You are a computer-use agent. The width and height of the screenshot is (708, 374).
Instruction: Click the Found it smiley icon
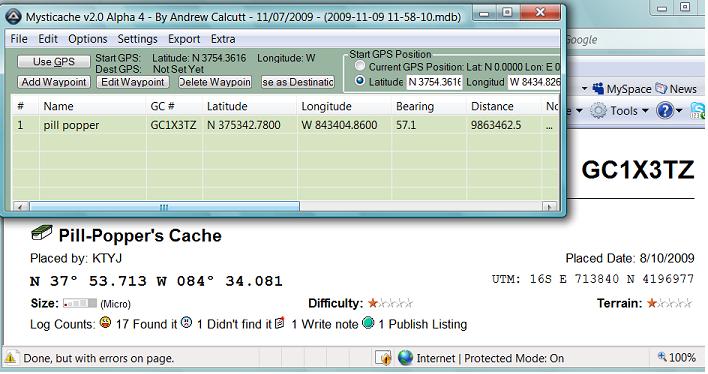pyautogui.click(x=106, y=323)
